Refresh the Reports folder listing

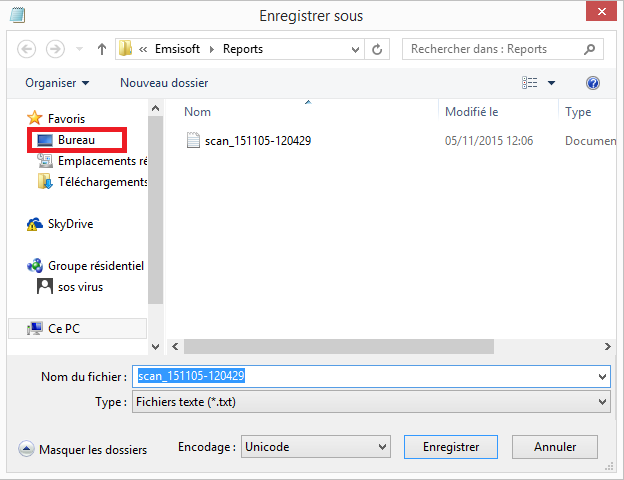tap(377, 49)
